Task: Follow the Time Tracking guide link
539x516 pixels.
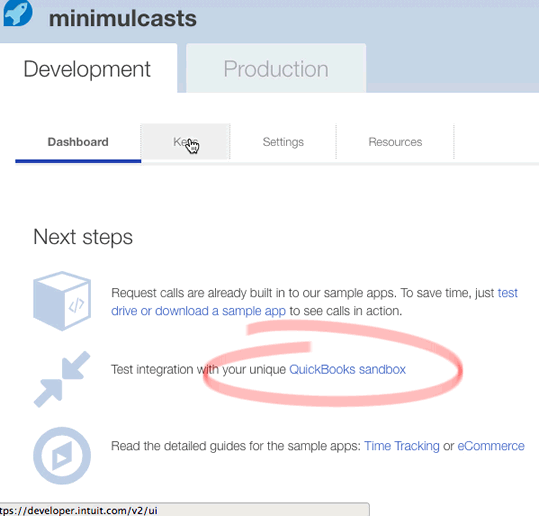Action: pyautogui.click(x=402, y=446)
